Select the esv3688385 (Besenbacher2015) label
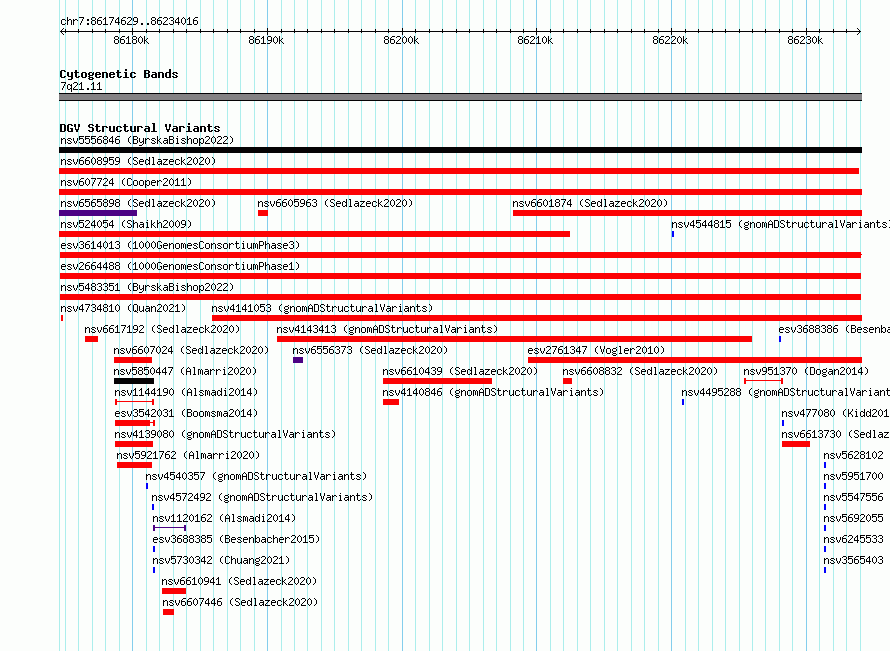 click(236, 539)
